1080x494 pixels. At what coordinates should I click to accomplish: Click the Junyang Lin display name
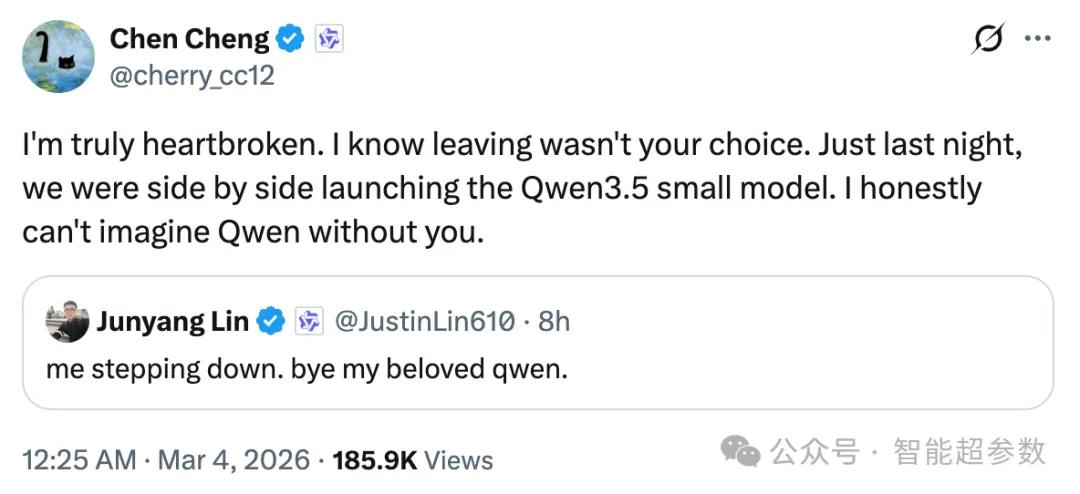click(174, 322)
